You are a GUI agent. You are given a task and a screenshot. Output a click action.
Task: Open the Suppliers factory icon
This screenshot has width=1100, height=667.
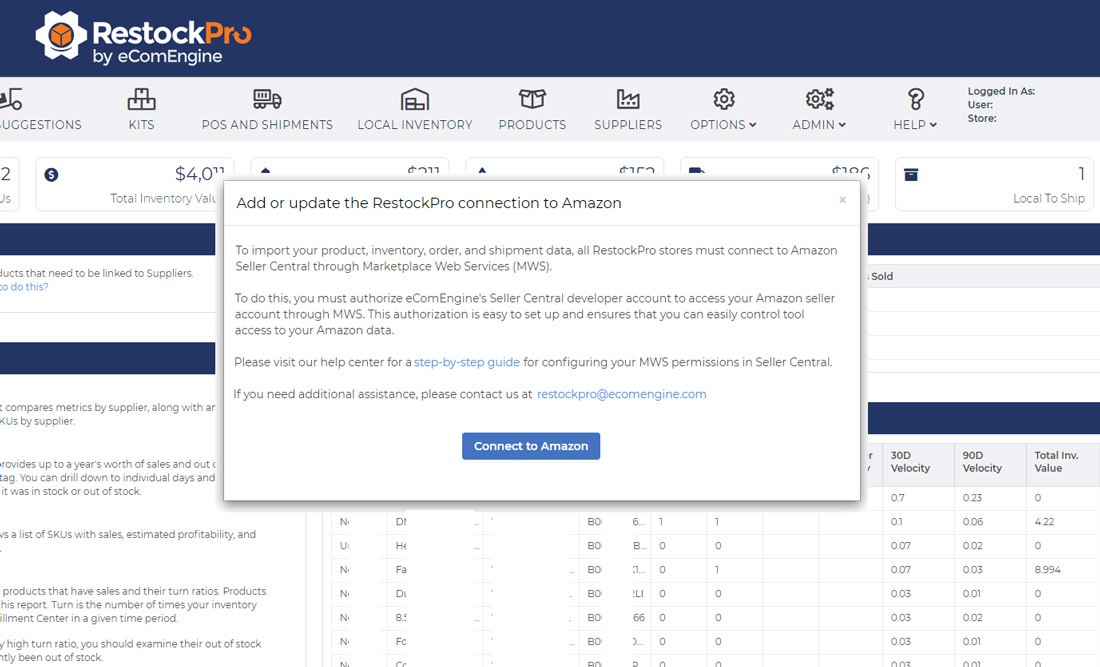tap(628, 99)
